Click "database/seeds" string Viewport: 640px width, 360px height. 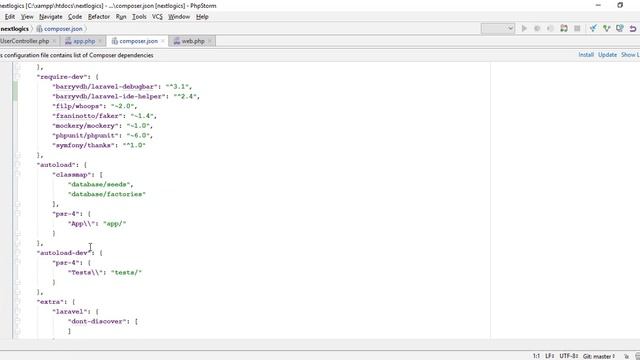tap(99, 184)
